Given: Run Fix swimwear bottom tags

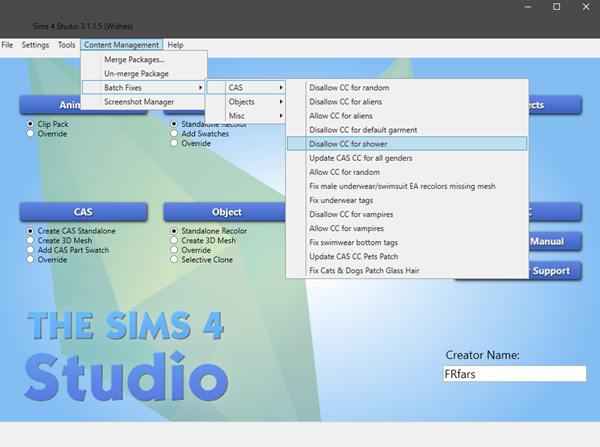Looking at the screenshot, I should 407,242.
